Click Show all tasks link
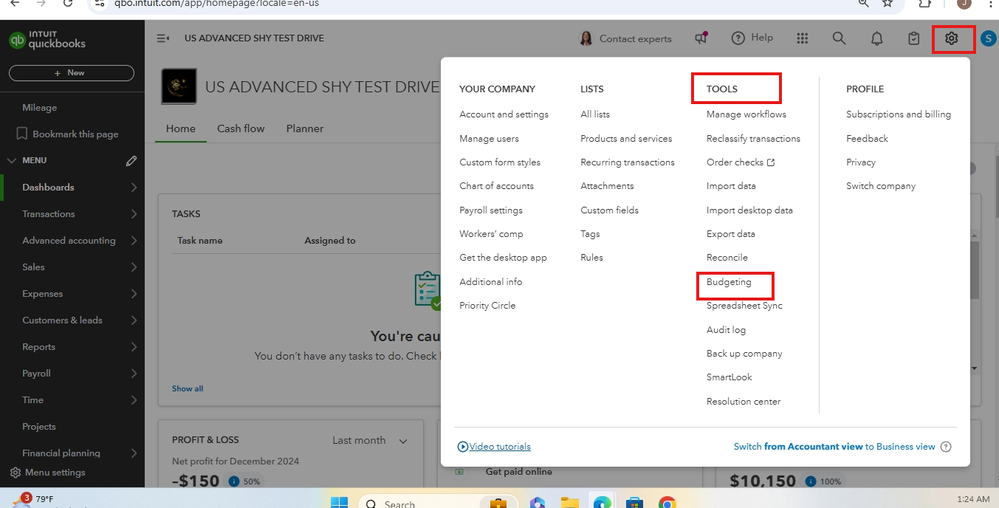The image size is (999, 508). (x=187, y=389)
